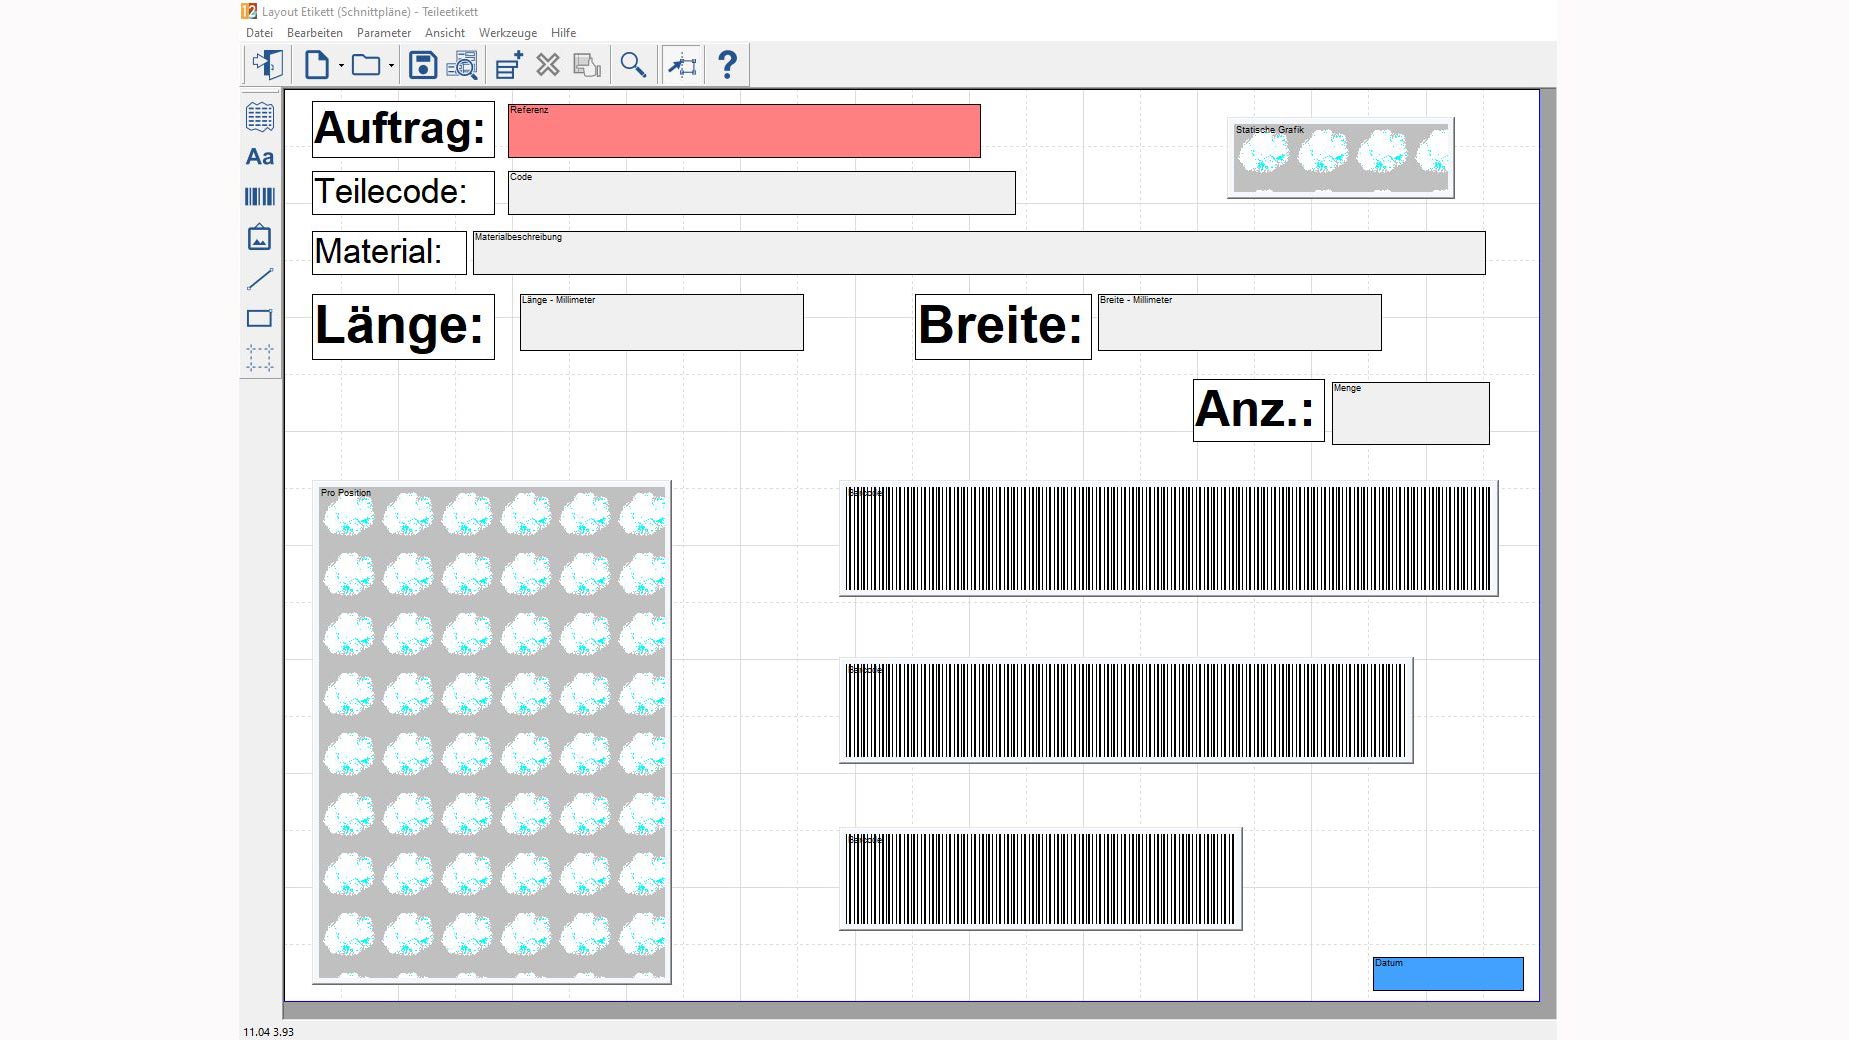Click the save floppy disk icon
1849x1040 pixels.
click(x=423, y=66)
